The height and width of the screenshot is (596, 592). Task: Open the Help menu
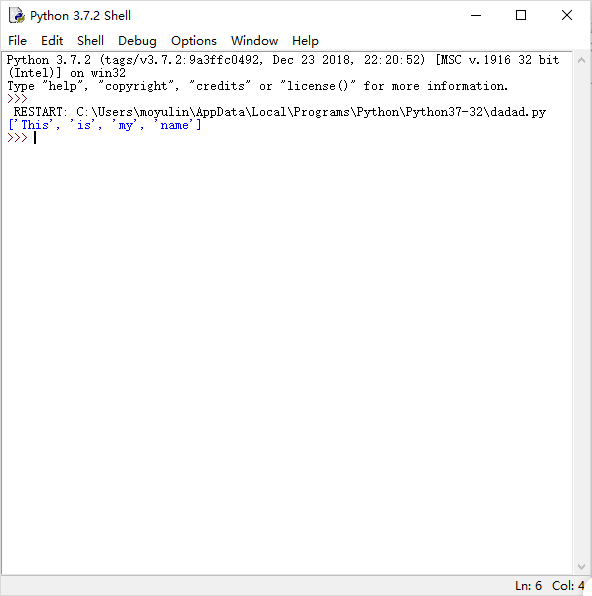pyautogui.click(x=305, y=41)
